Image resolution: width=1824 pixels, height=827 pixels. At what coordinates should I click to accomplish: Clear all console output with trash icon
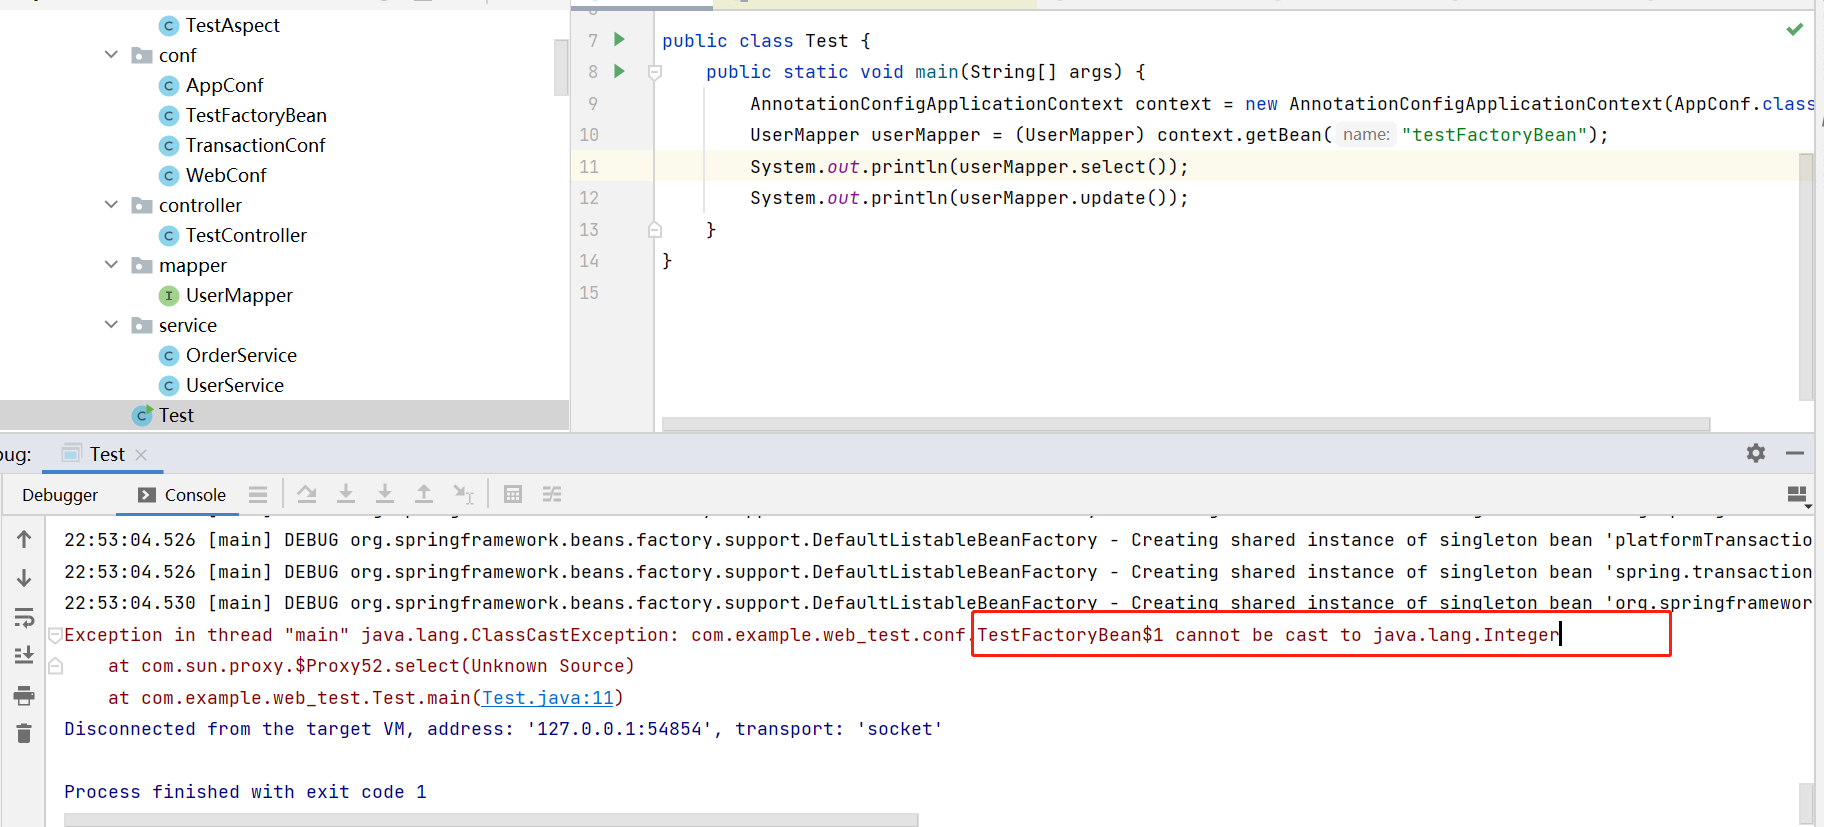[x=24, y=734]
